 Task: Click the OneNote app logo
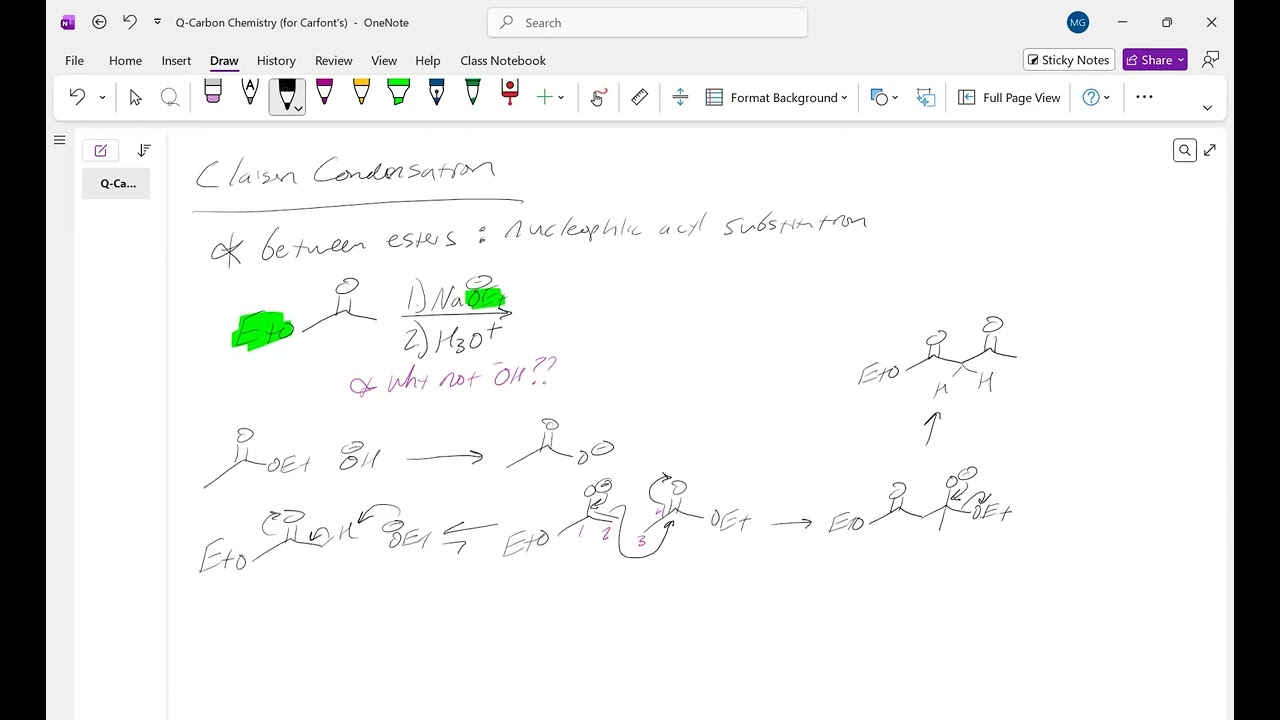tap(68, 22)
